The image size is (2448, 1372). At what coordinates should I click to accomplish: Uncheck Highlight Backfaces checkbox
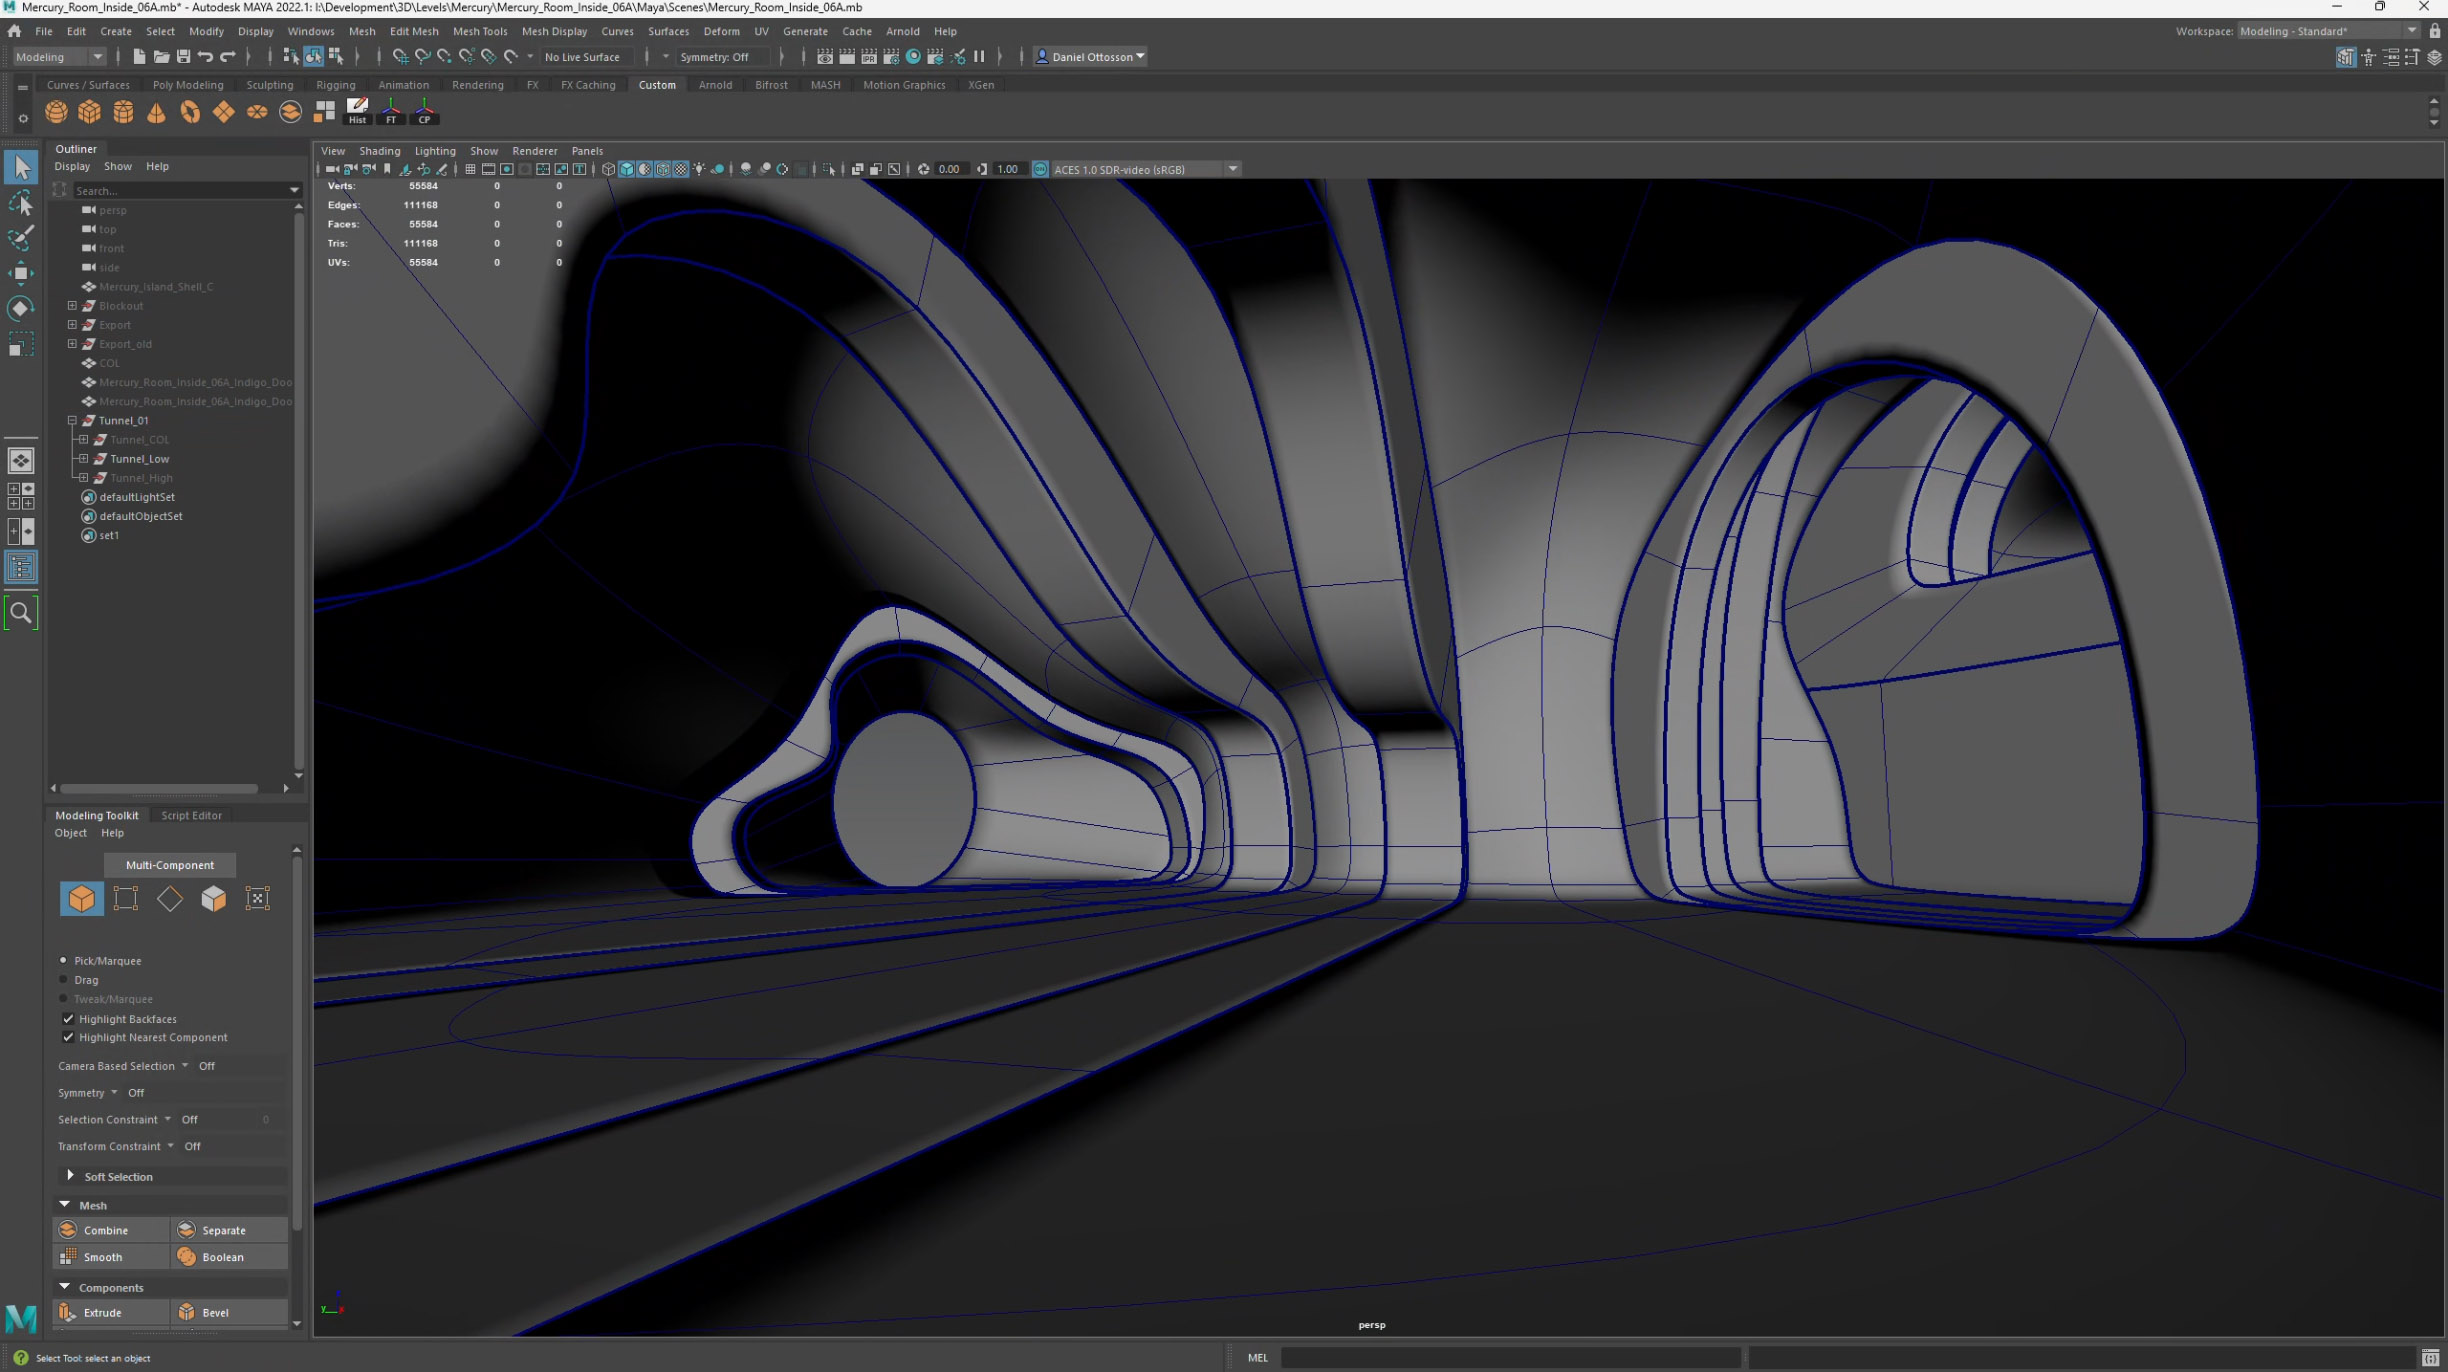69,1019
